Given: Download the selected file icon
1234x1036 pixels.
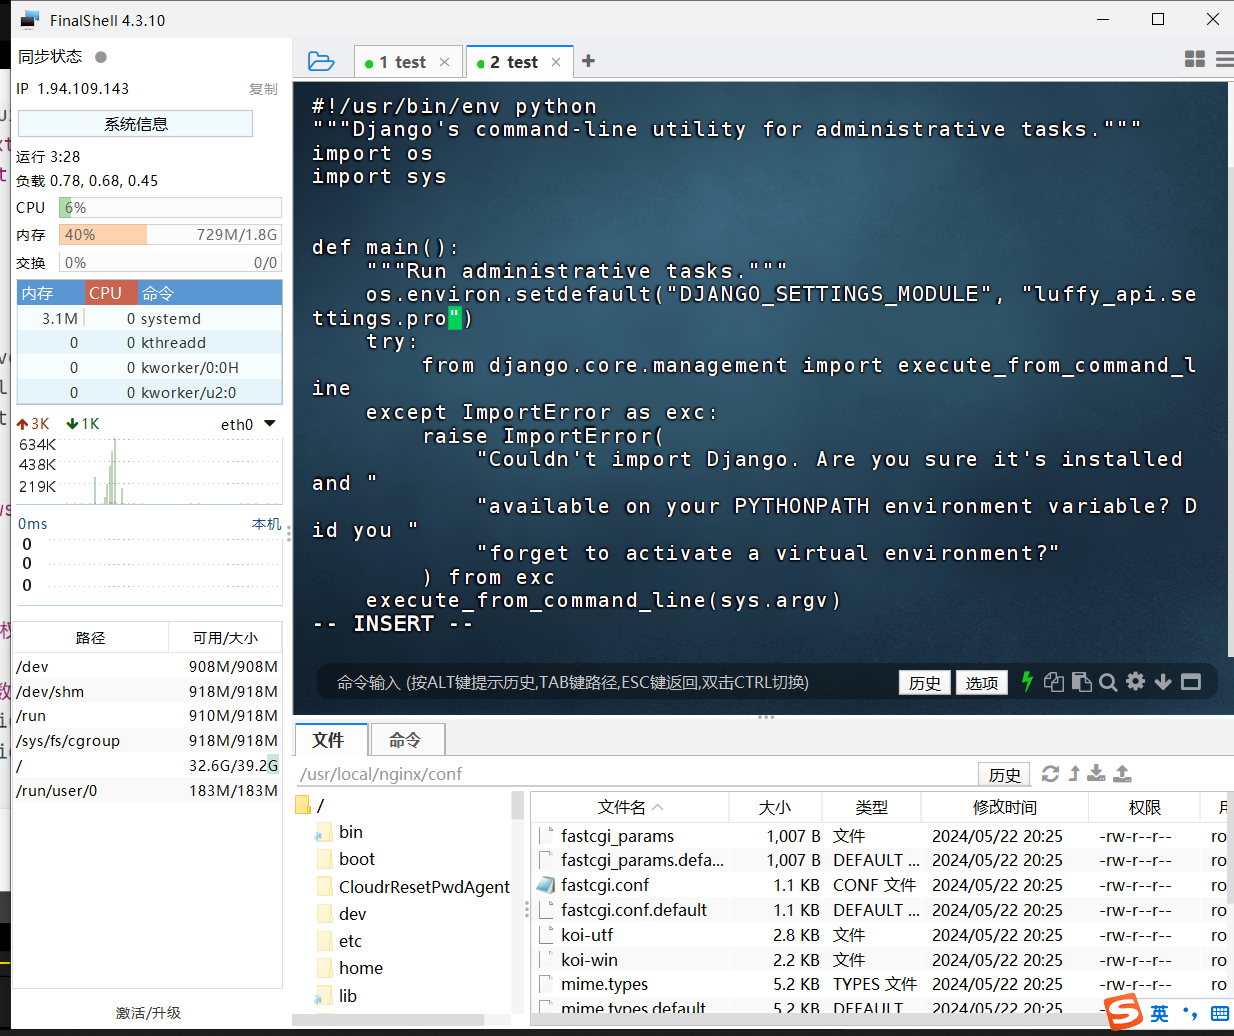Looking at the screenshot, I should point(1097,773).
